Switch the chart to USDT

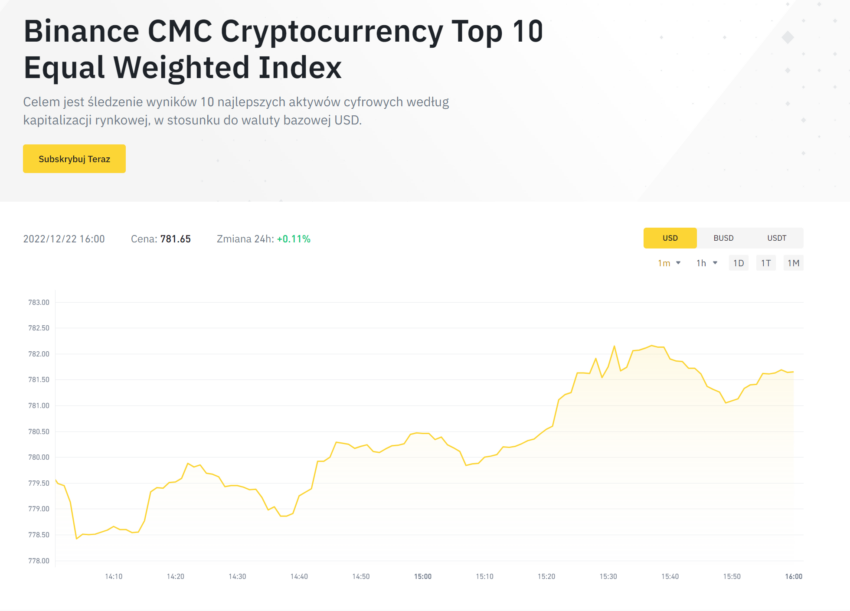776,238
